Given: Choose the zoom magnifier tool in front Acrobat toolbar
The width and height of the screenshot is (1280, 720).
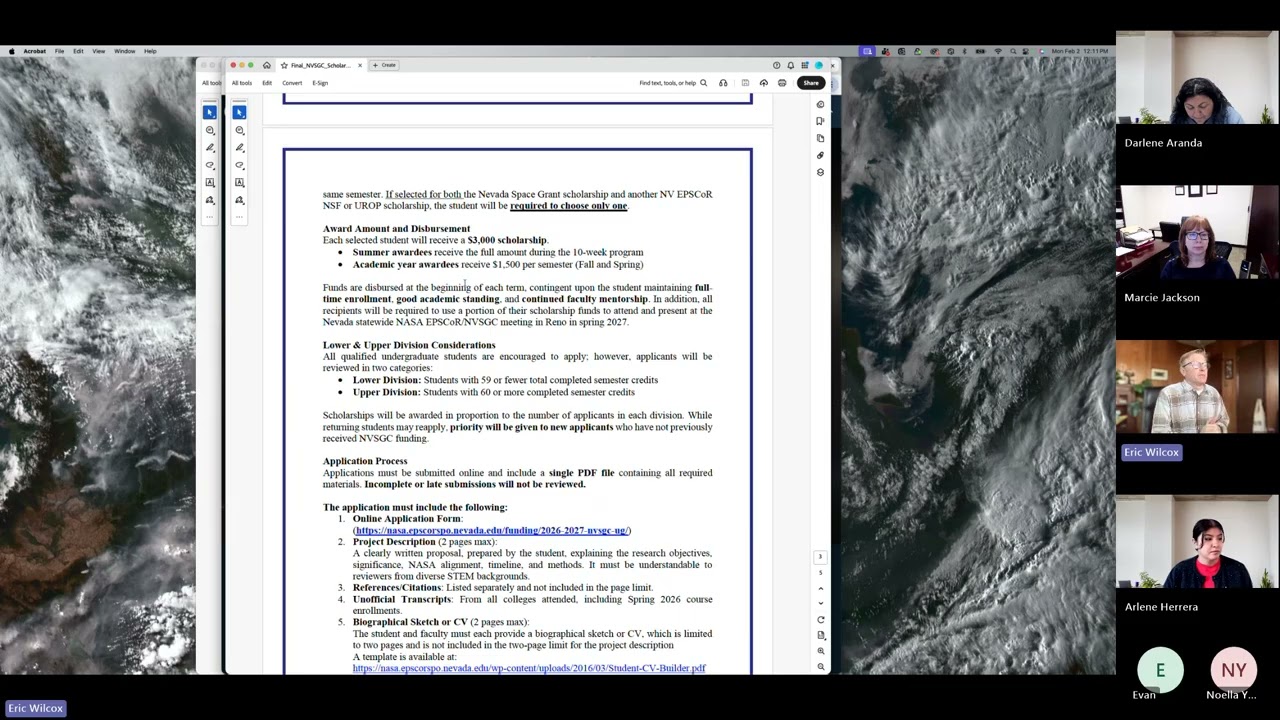Looking at the screenshot, I should [x=239, y=131].
